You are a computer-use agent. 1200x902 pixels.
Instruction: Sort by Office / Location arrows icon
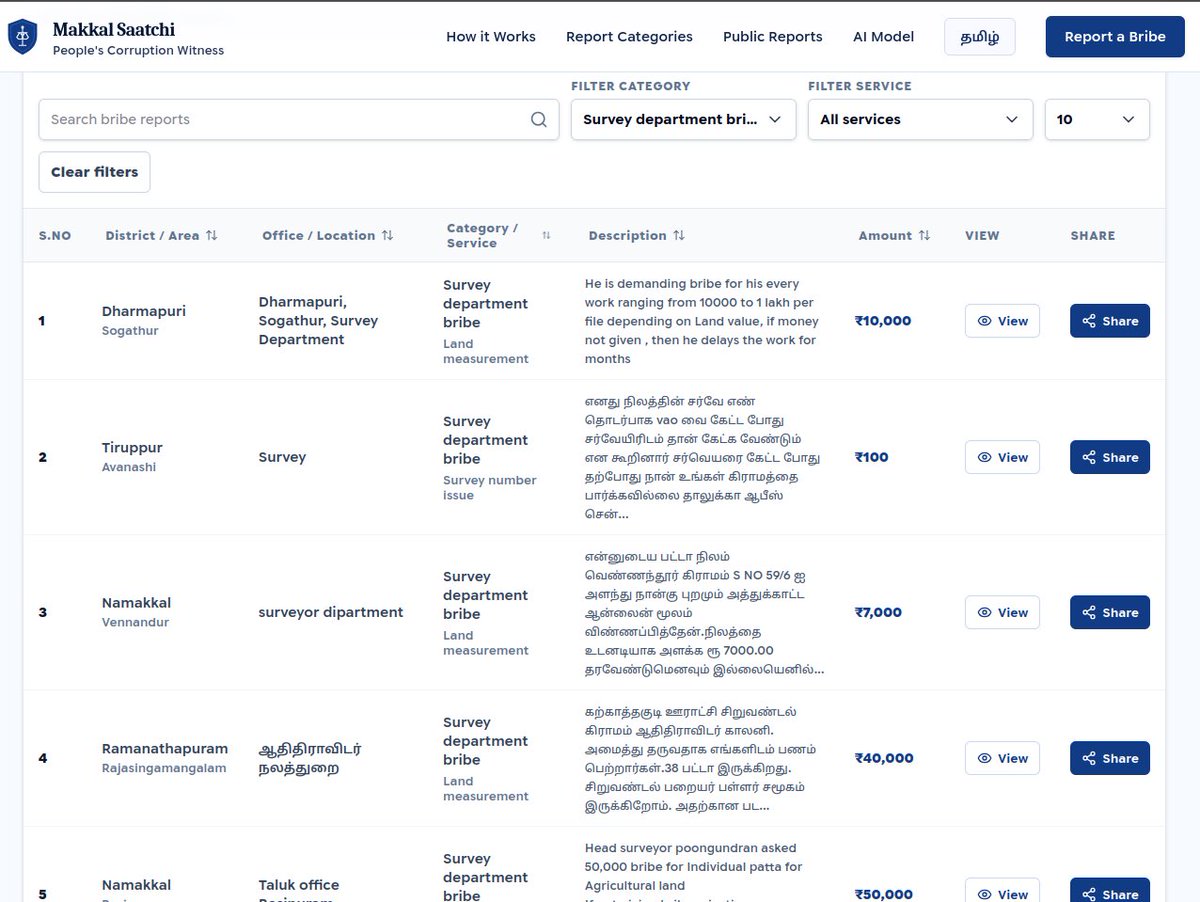[387, 236]
